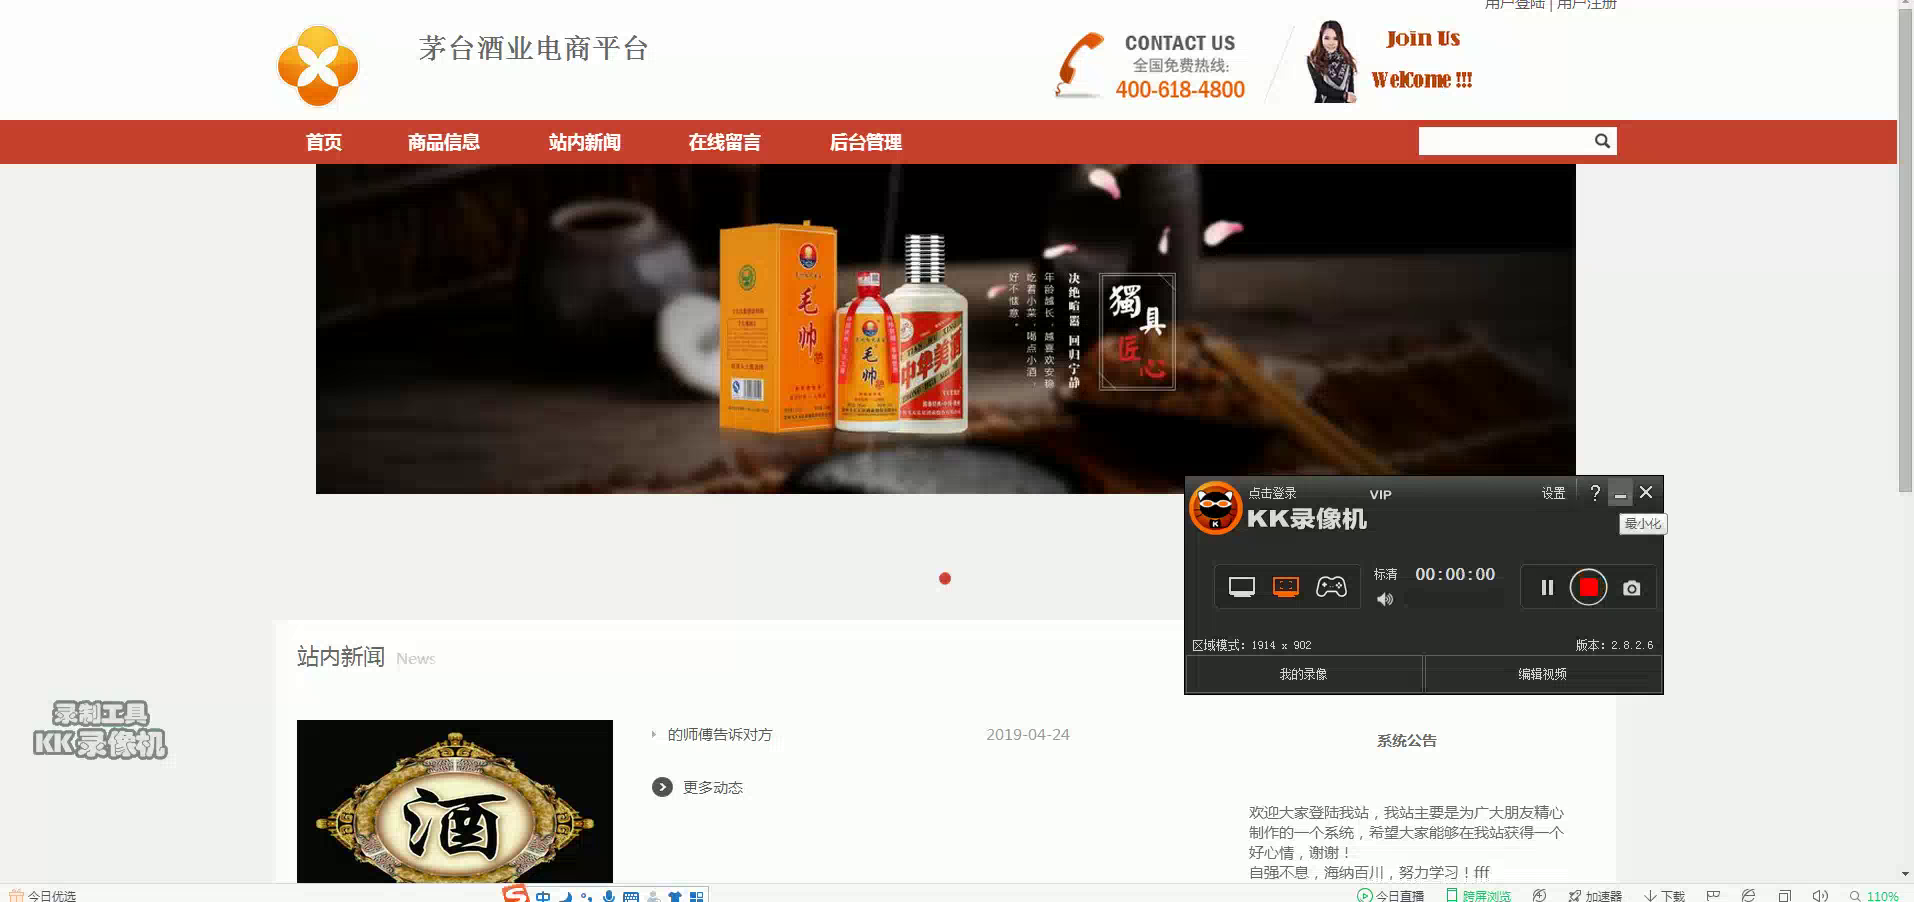Select full-screen recording mode in KK录像机

[1241, 587]
